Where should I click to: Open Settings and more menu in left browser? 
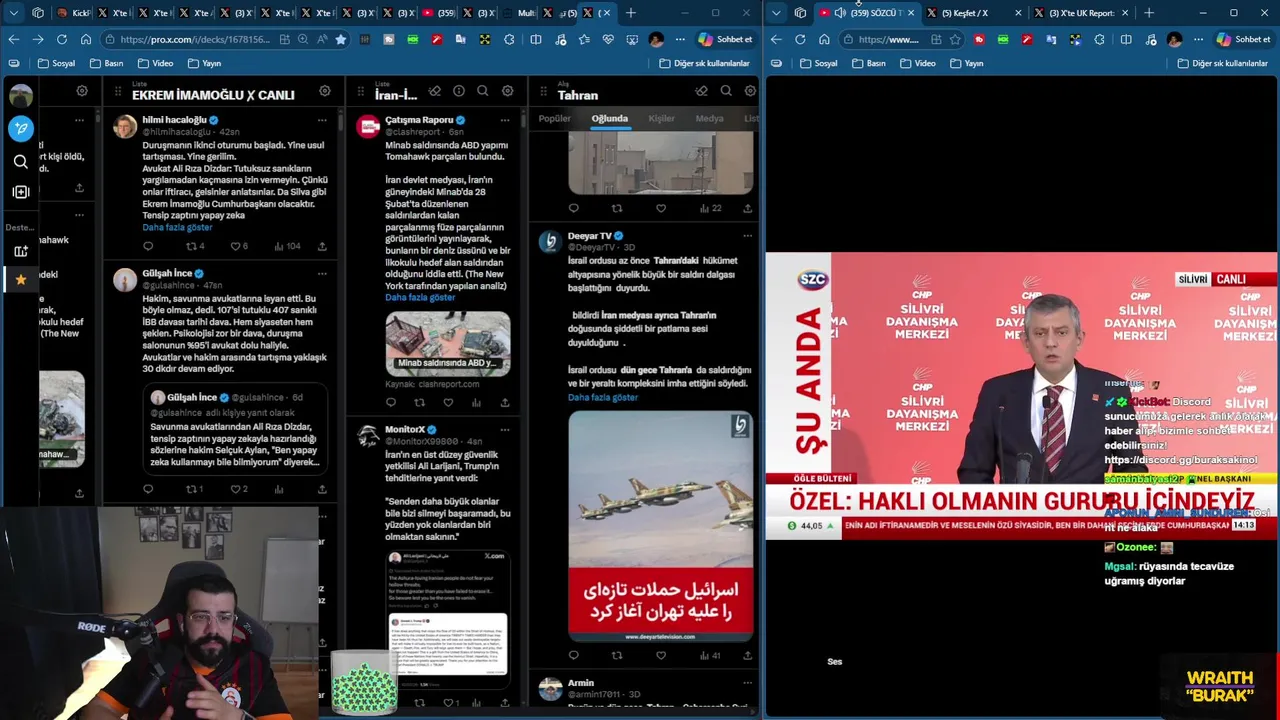click(680, 39)
